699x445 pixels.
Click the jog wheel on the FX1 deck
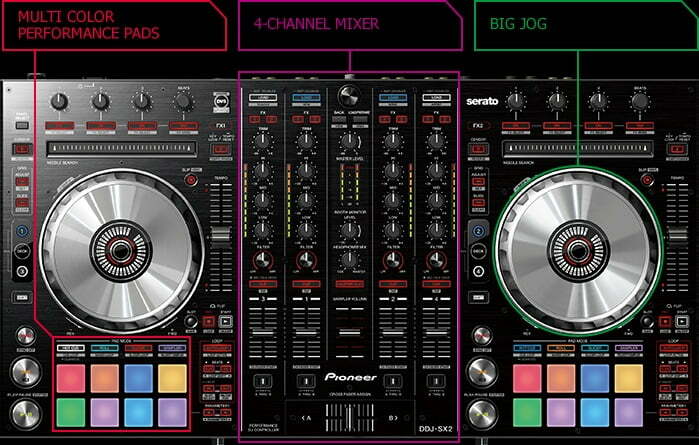pyautogui.click(x=121, y=251)
